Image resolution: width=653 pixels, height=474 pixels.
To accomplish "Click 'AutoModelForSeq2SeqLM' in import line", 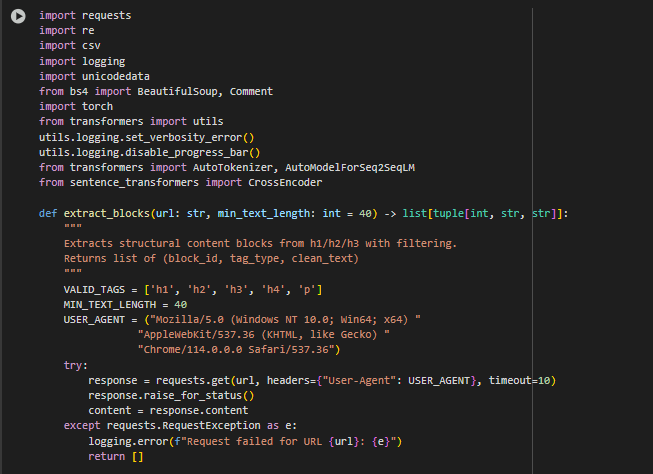I will [x=350, y=167].
